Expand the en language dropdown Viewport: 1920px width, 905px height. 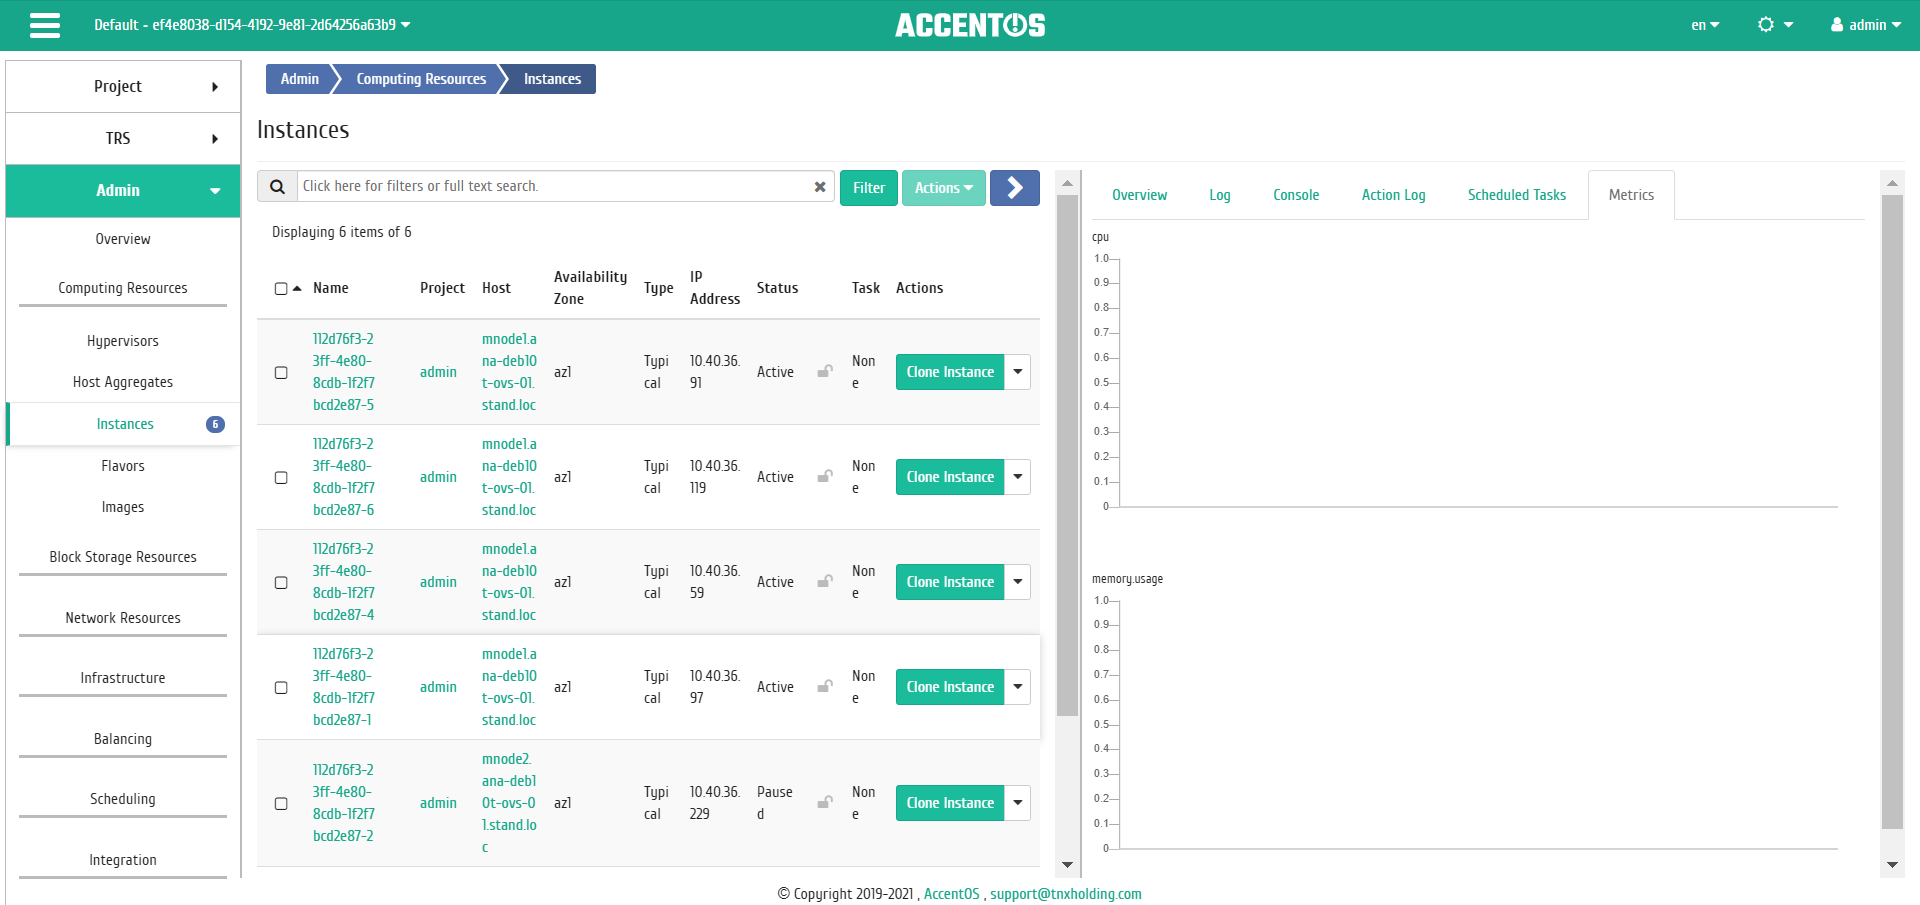tap(1705, 25)
